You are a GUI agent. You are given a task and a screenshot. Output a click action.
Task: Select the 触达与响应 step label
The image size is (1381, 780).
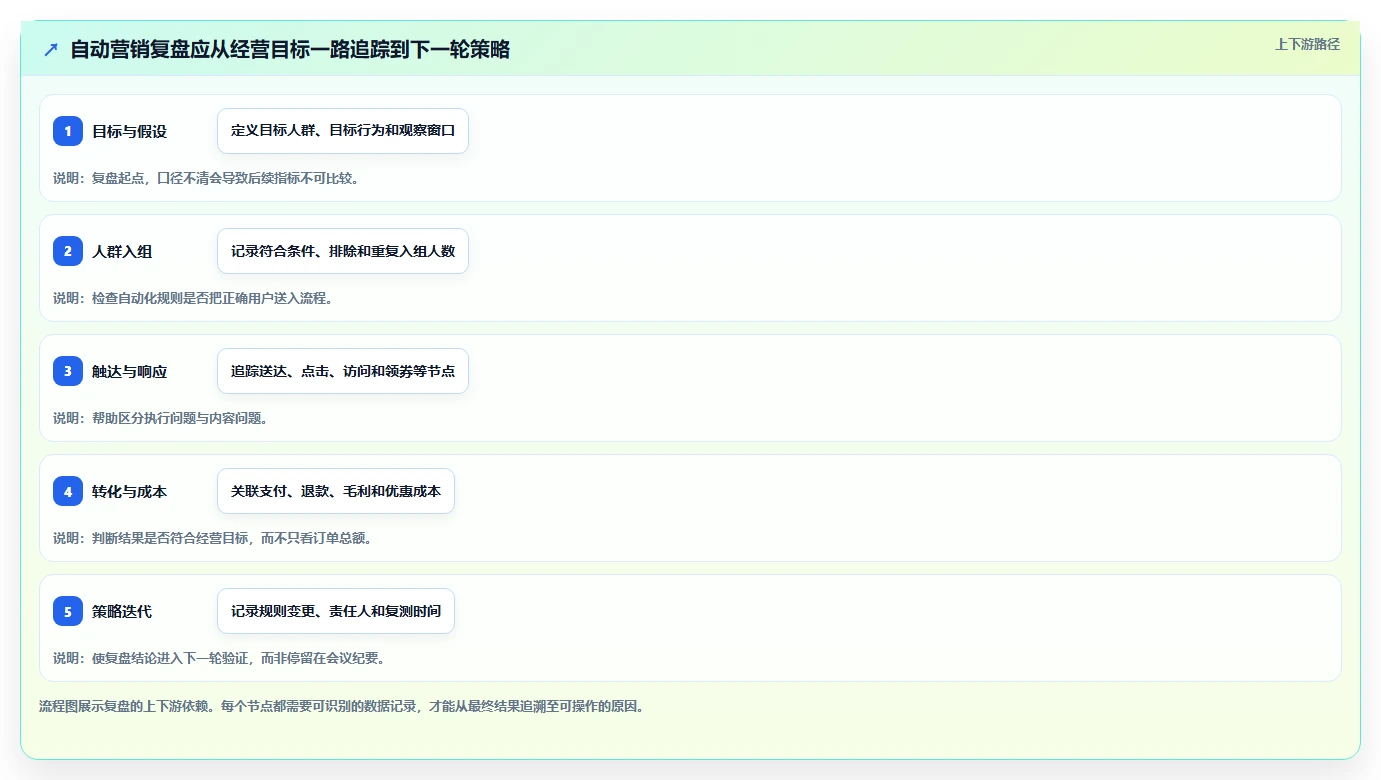coord(129,371)
